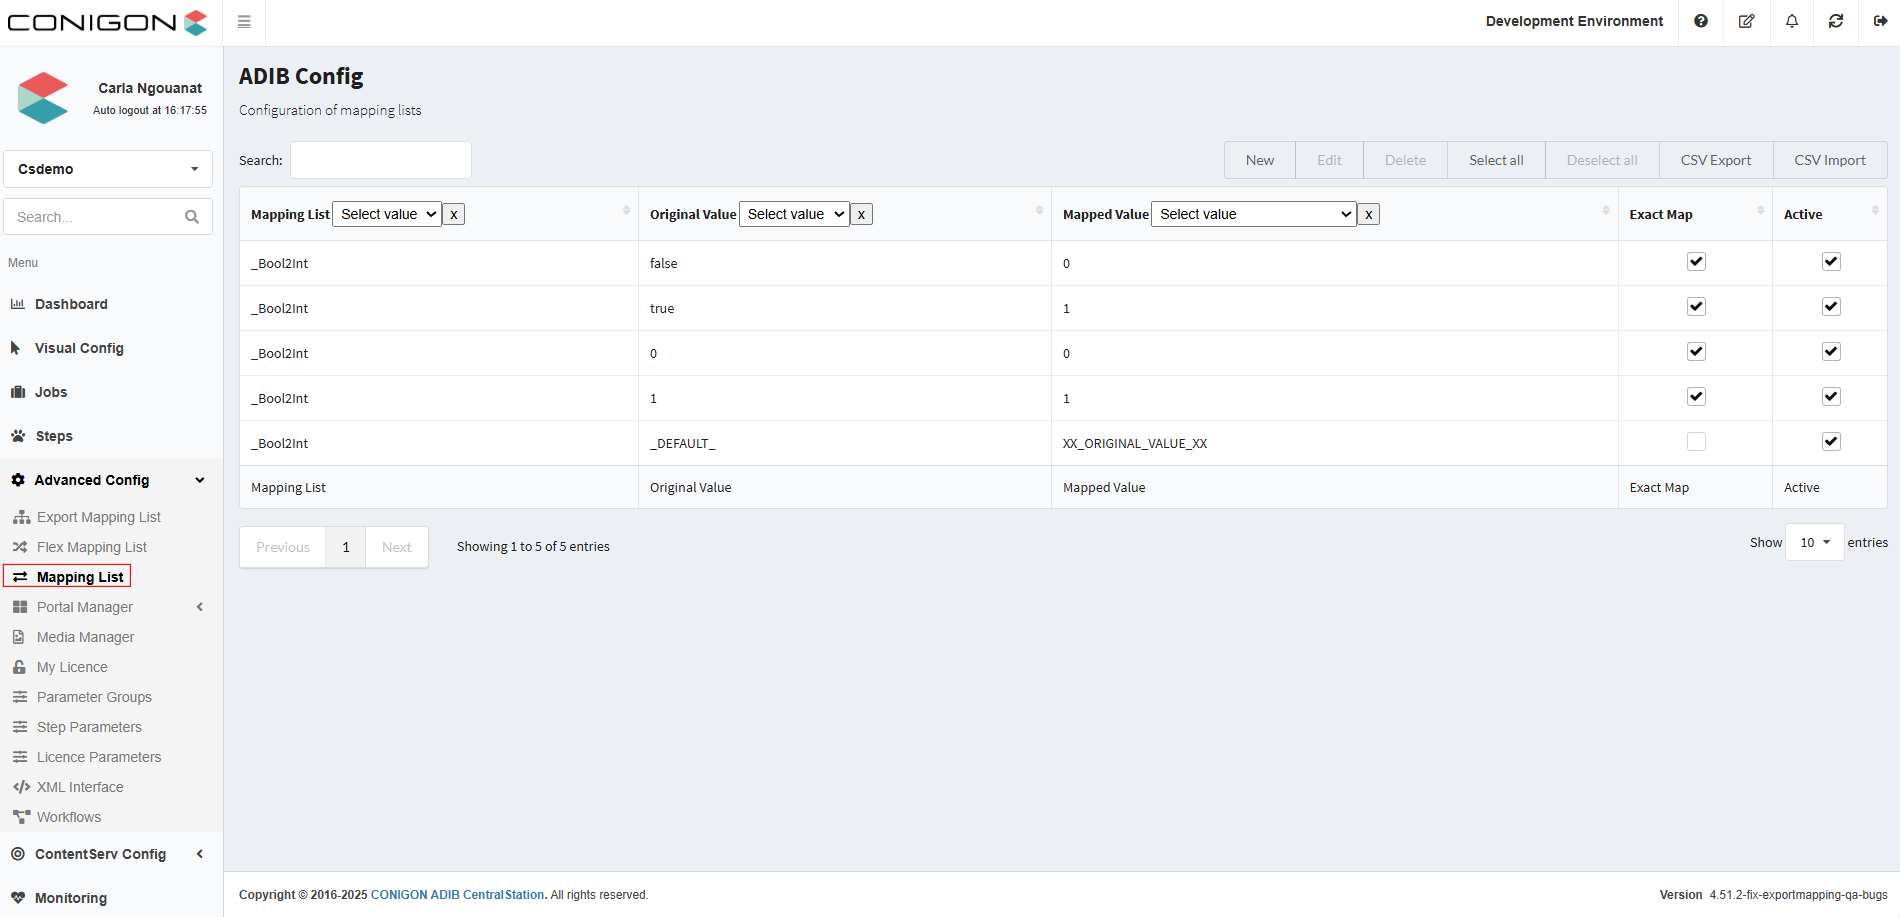Open the notifications bell icon

[x=1792, y=21]
